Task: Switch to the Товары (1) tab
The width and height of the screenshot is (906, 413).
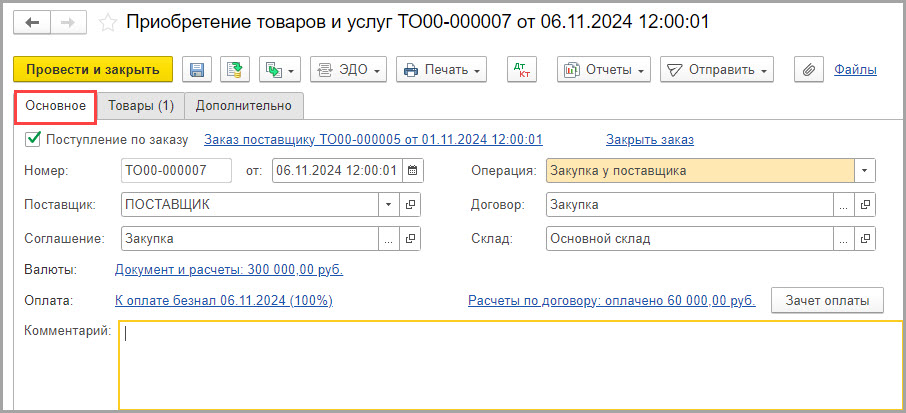Action: coord(141,106)
